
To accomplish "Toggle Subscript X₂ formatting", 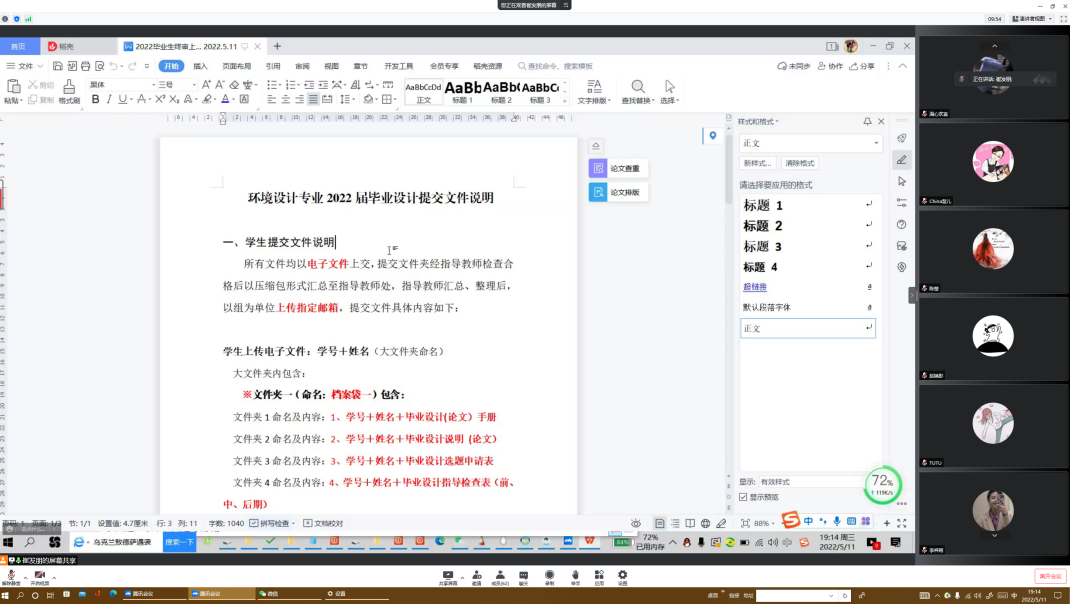I will coord(174,100).
